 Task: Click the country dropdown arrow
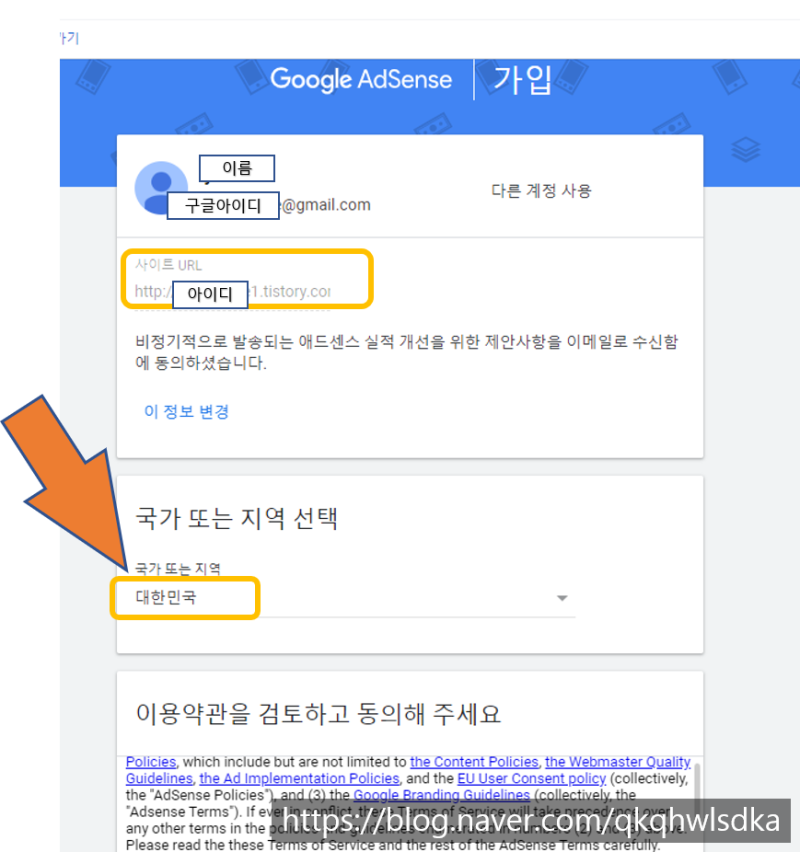click(x=562, y=598)
